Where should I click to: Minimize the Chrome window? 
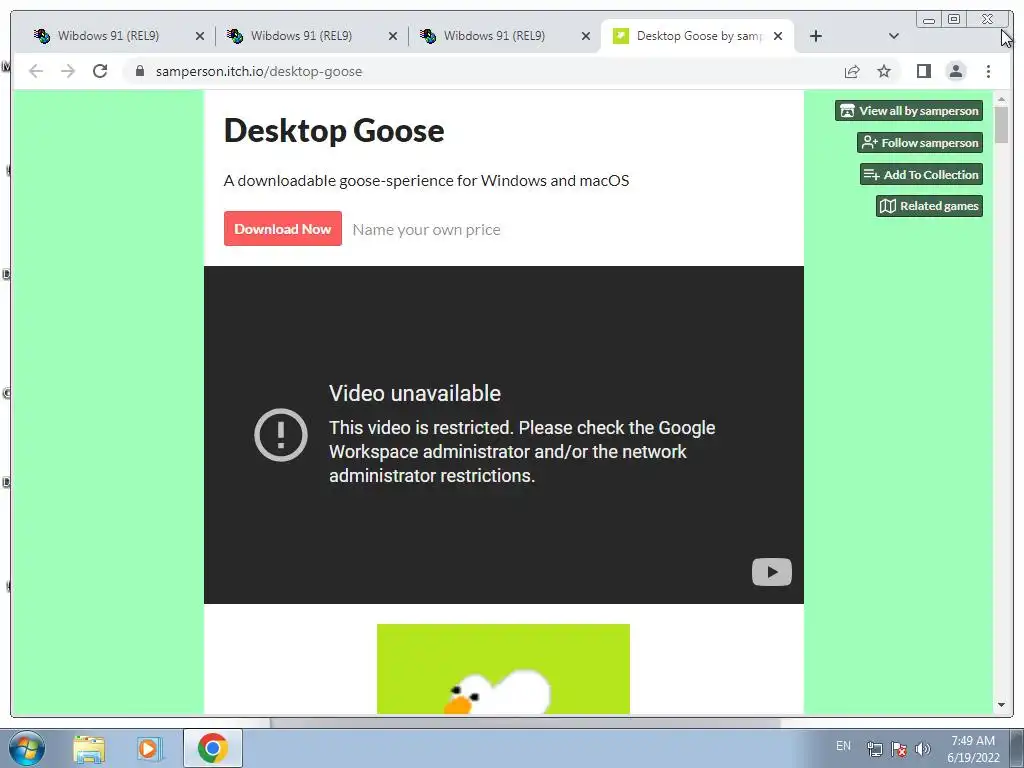(x=929, y=20)
